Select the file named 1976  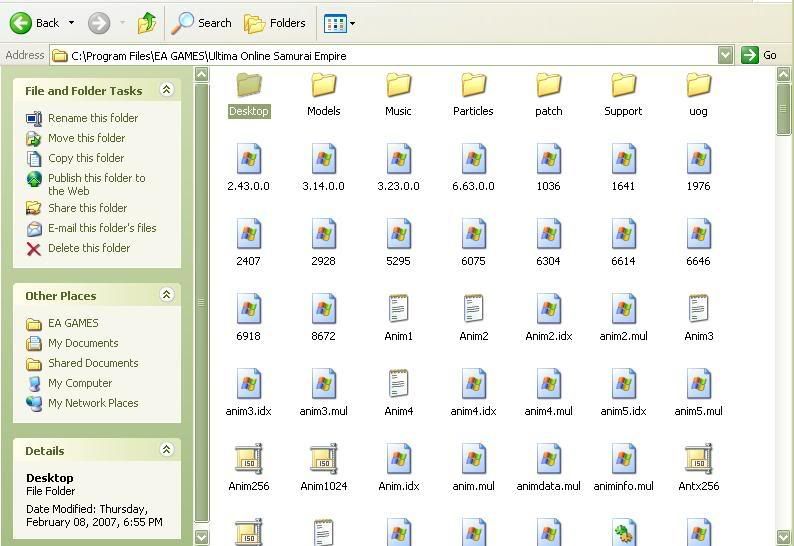[698, 168]
